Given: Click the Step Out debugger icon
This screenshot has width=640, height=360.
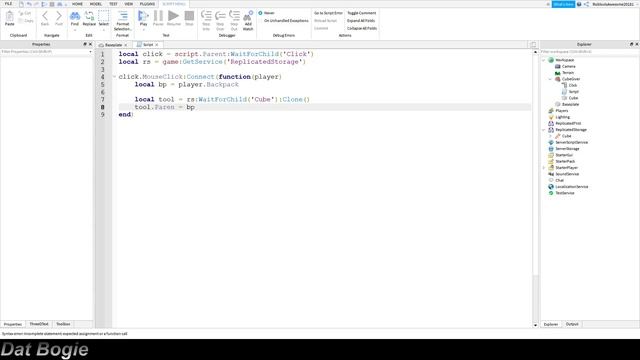Looking at the screenshot, I should click(x=234, y=20).
